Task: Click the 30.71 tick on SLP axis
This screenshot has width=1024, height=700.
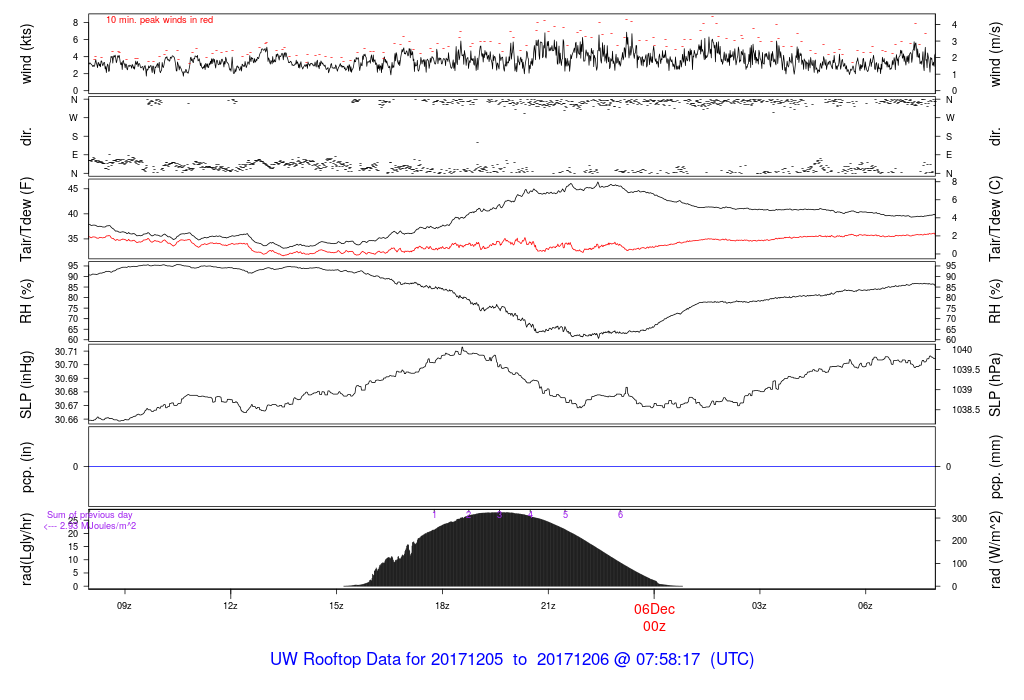Action: tap(67, 351)
